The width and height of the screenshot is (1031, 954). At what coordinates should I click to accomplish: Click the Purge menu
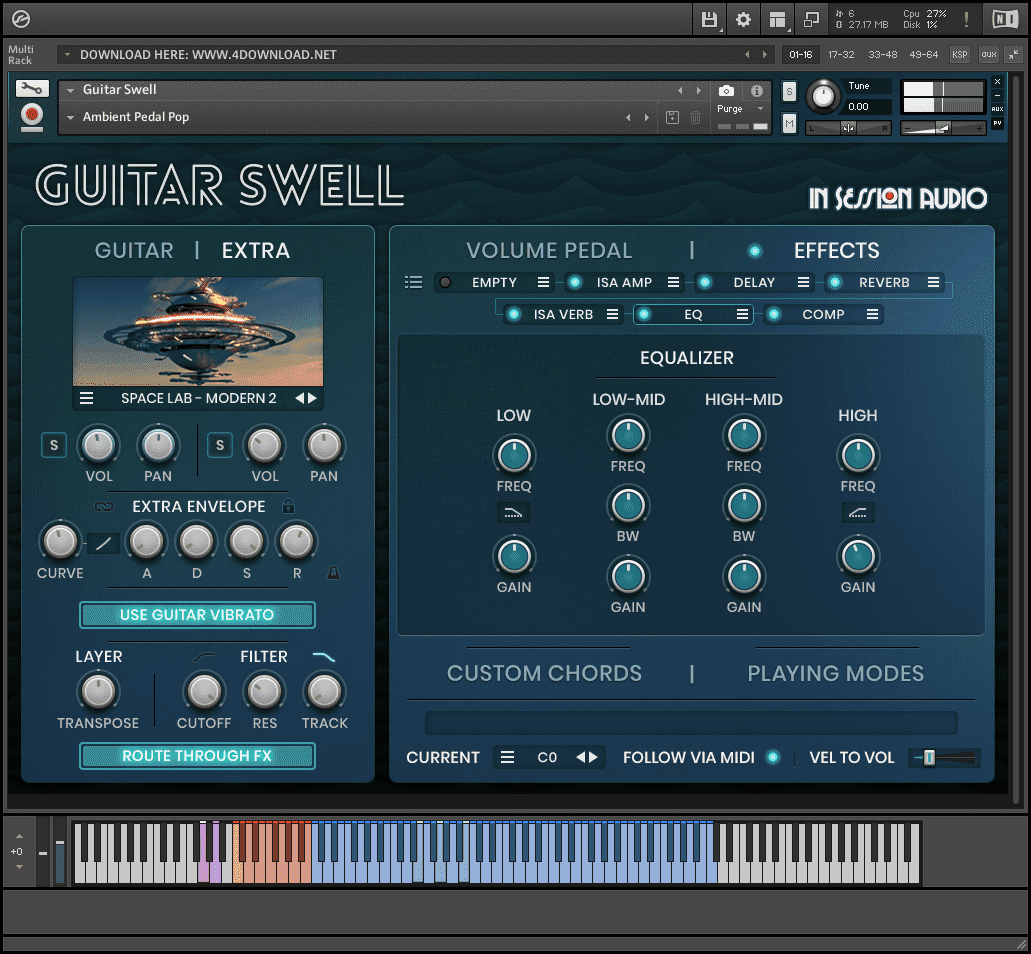click(740, 109)
